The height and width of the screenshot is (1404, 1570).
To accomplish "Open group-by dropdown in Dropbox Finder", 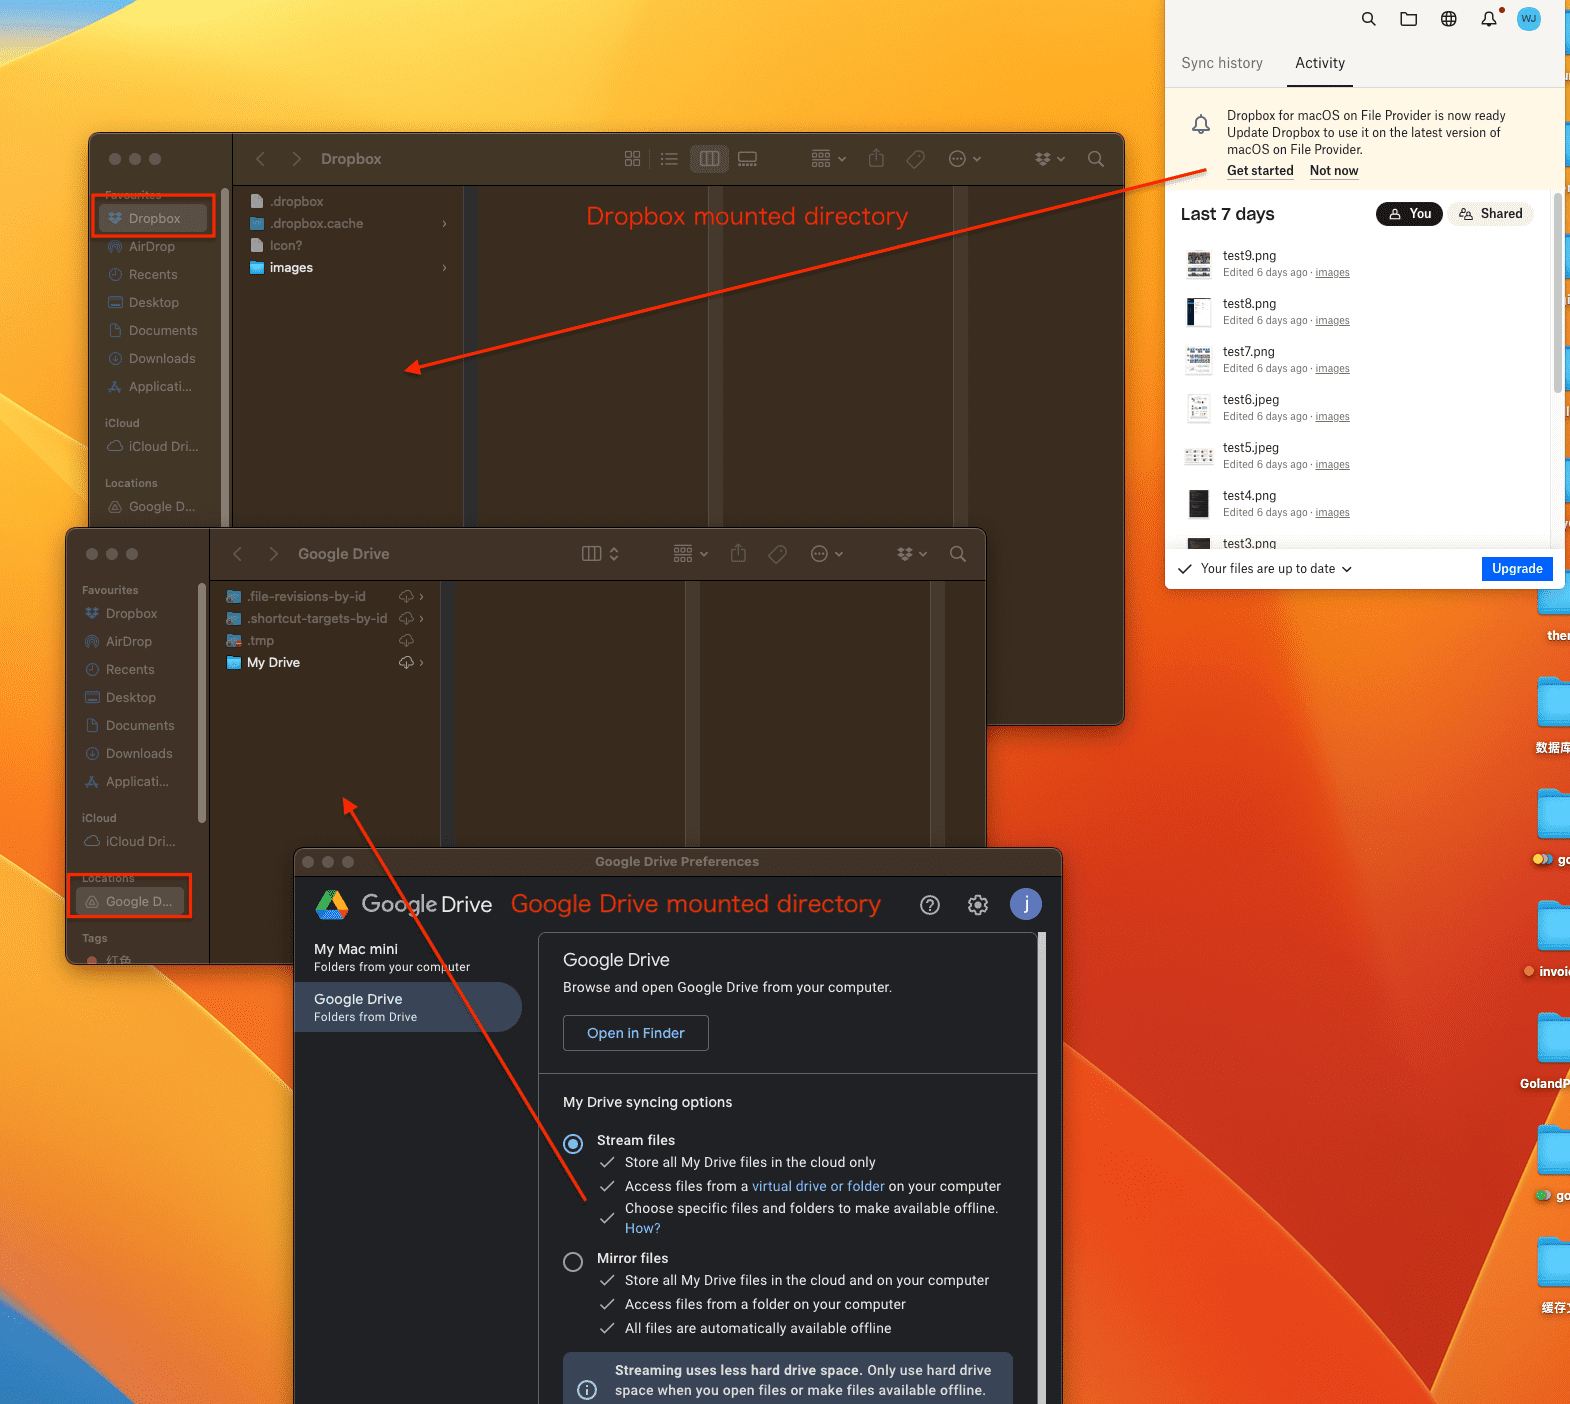I will coord(829,159).
